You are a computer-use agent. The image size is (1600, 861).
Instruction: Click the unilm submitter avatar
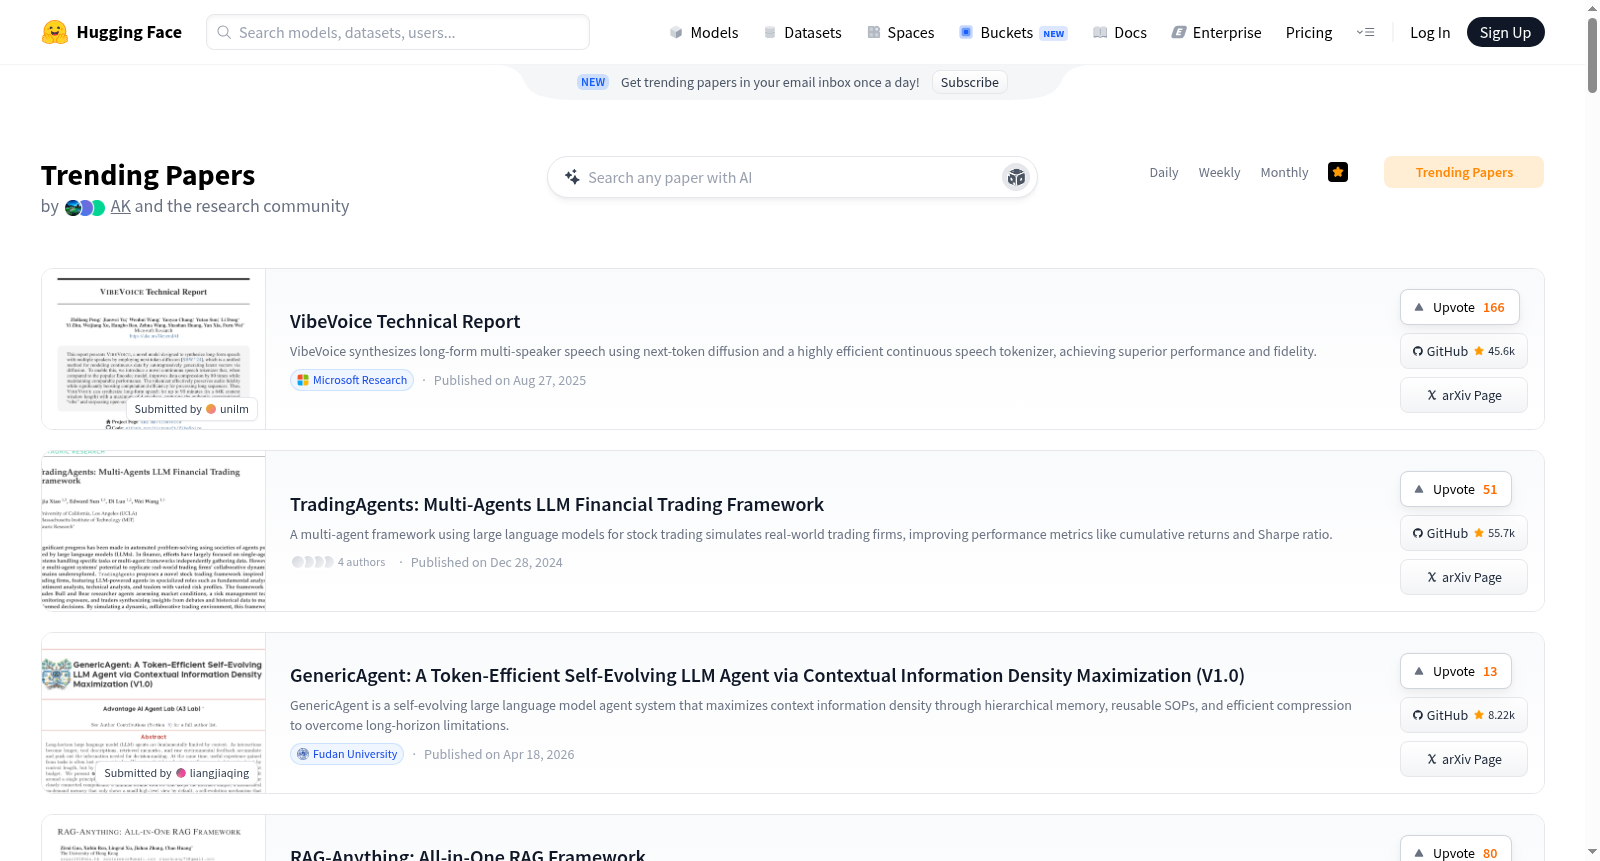tap(211, 409)
